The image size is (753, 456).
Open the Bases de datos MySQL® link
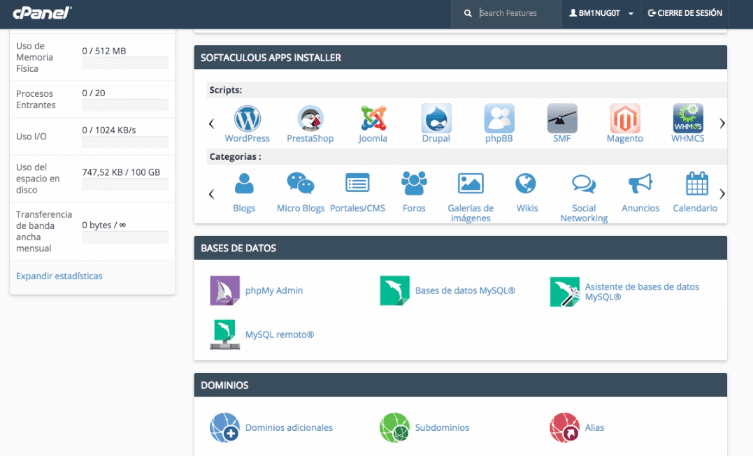[x=465, y=290]
